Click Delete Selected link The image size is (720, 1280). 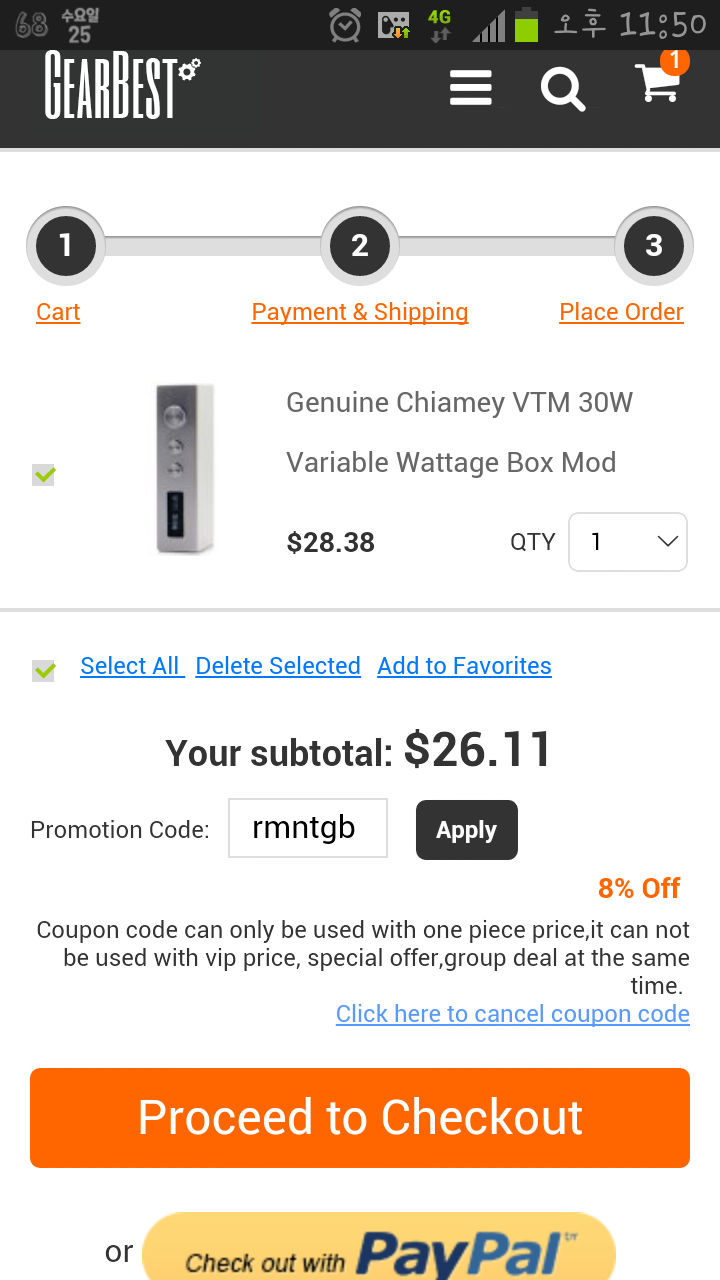pos(278,666)
